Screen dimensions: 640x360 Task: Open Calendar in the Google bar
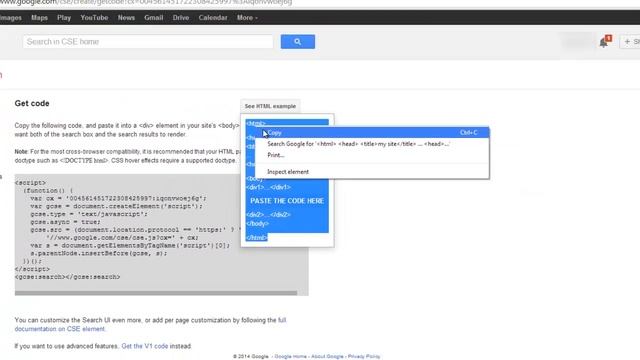tap(213, 18)
